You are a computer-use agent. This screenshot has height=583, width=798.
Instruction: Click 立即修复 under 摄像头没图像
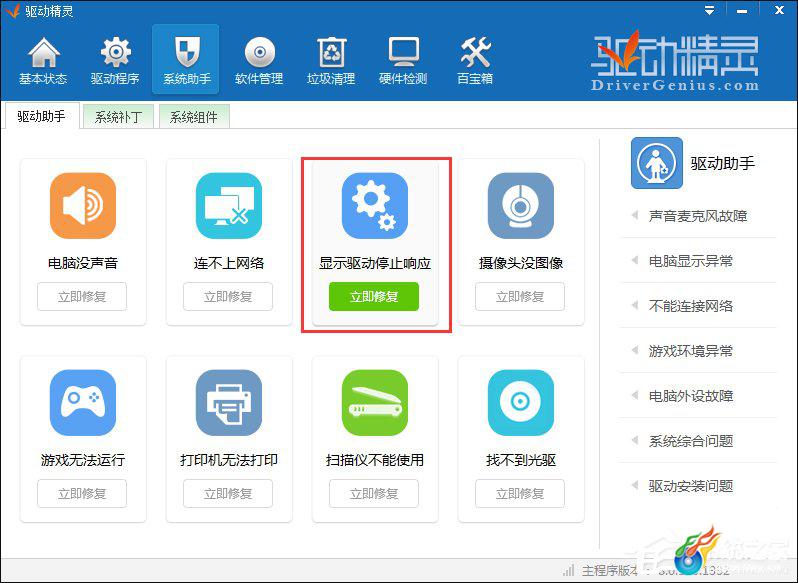pyautogui.click(x=520, y=297)
